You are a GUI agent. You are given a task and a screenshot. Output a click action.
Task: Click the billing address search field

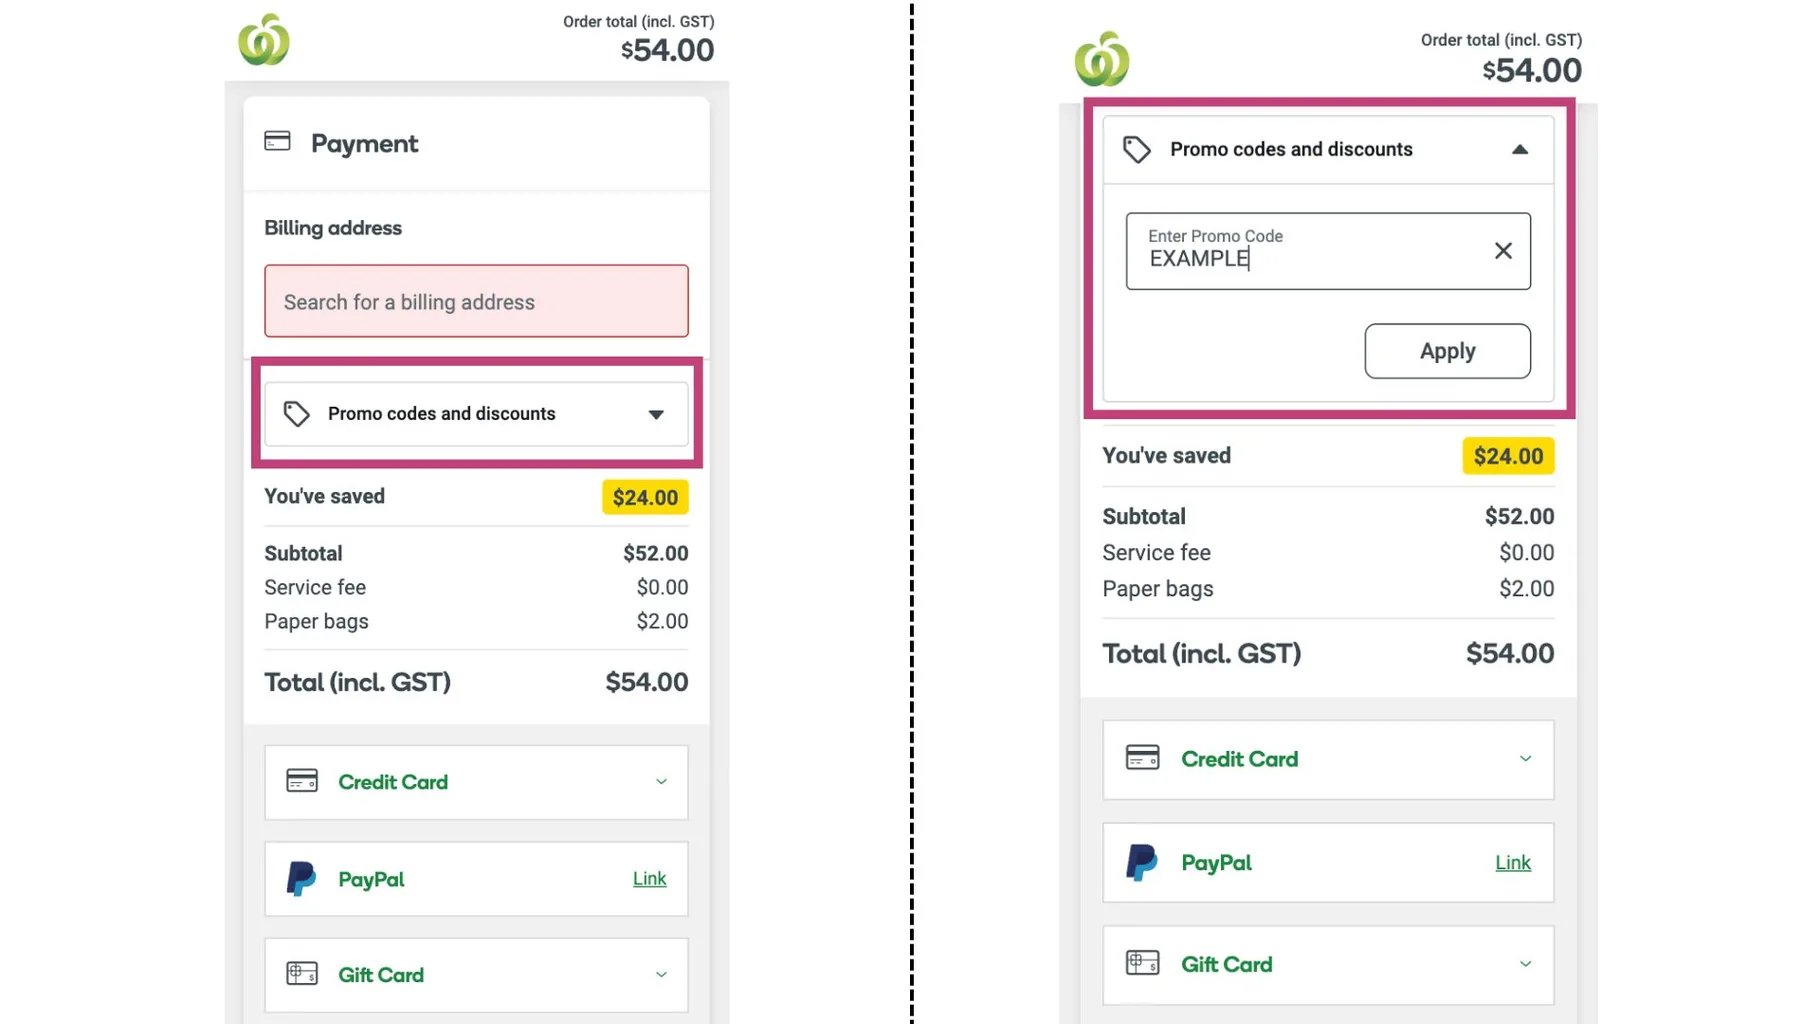[x=475, y=301]
